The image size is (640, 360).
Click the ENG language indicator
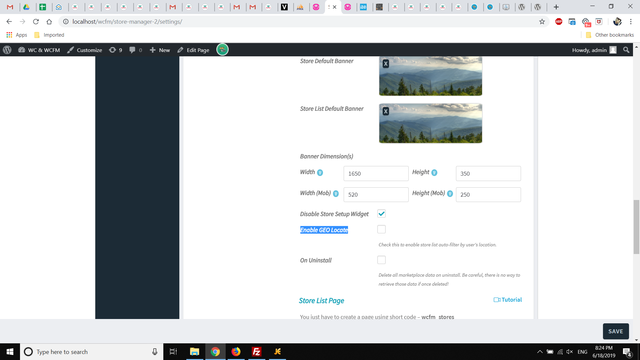(582, 351)
